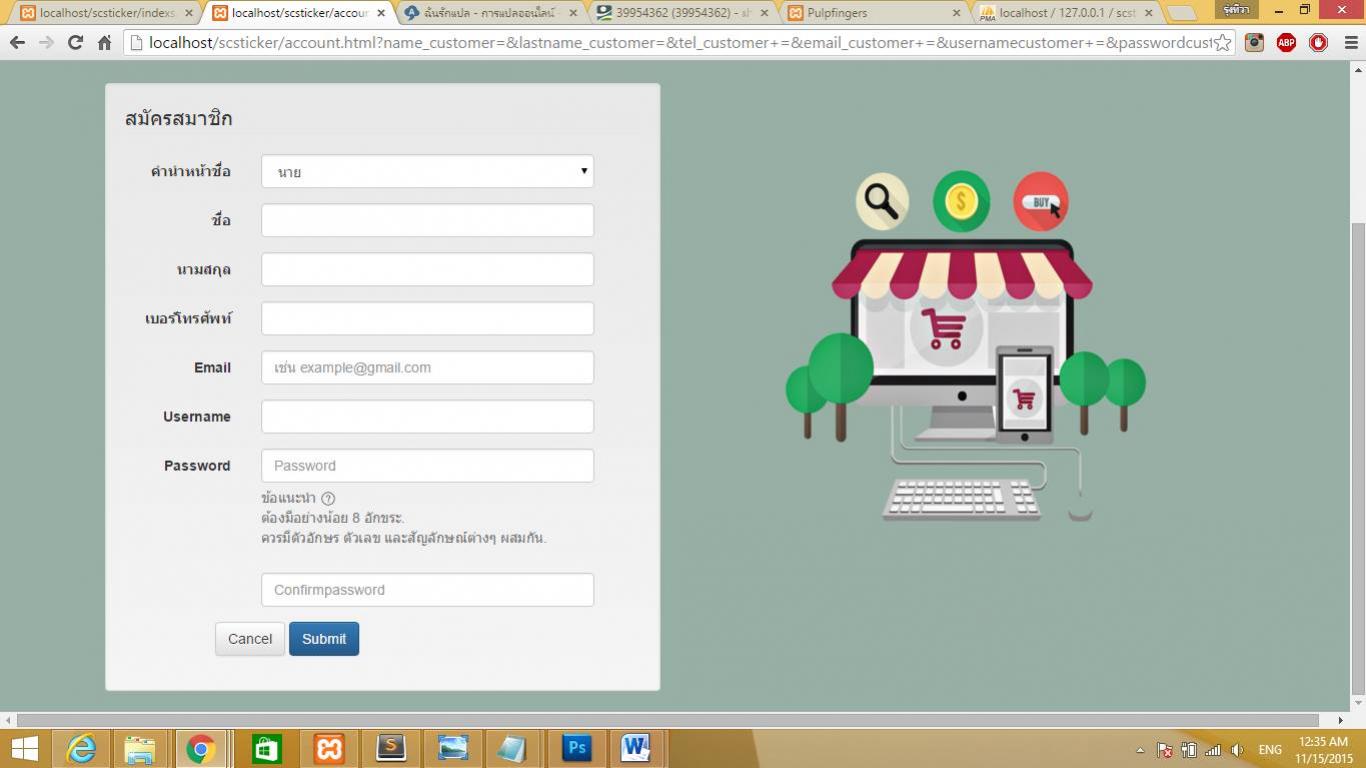Open Photoshop from the taskbar
Screen dimensions: 1366x768
coord(576,748)
